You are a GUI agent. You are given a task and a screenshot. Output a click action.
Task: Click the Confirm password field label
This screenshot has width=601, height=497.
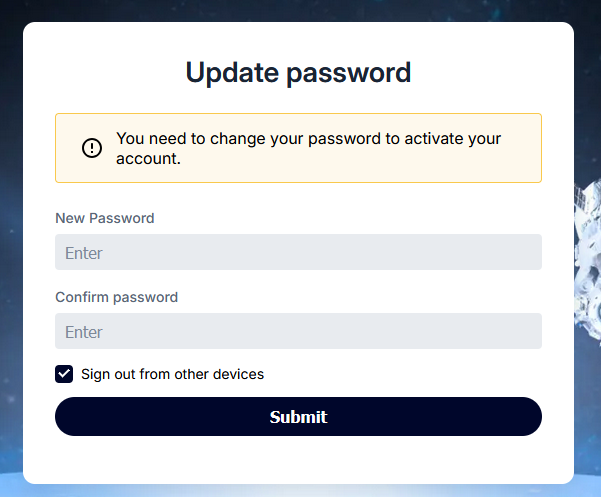[116, 297]
